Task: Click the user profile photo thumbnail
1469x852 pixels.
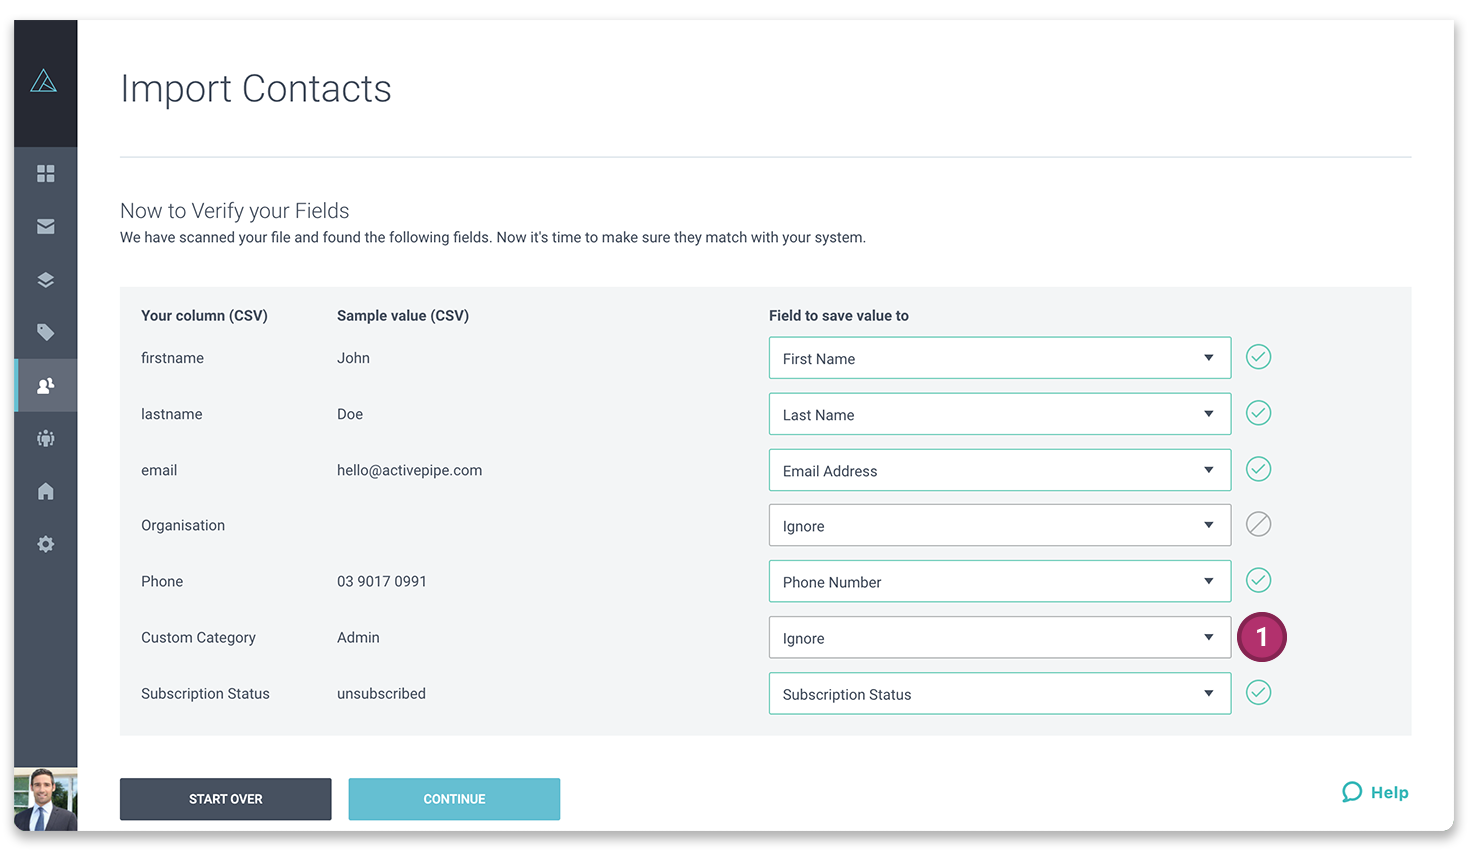Action: pos(46,799)
